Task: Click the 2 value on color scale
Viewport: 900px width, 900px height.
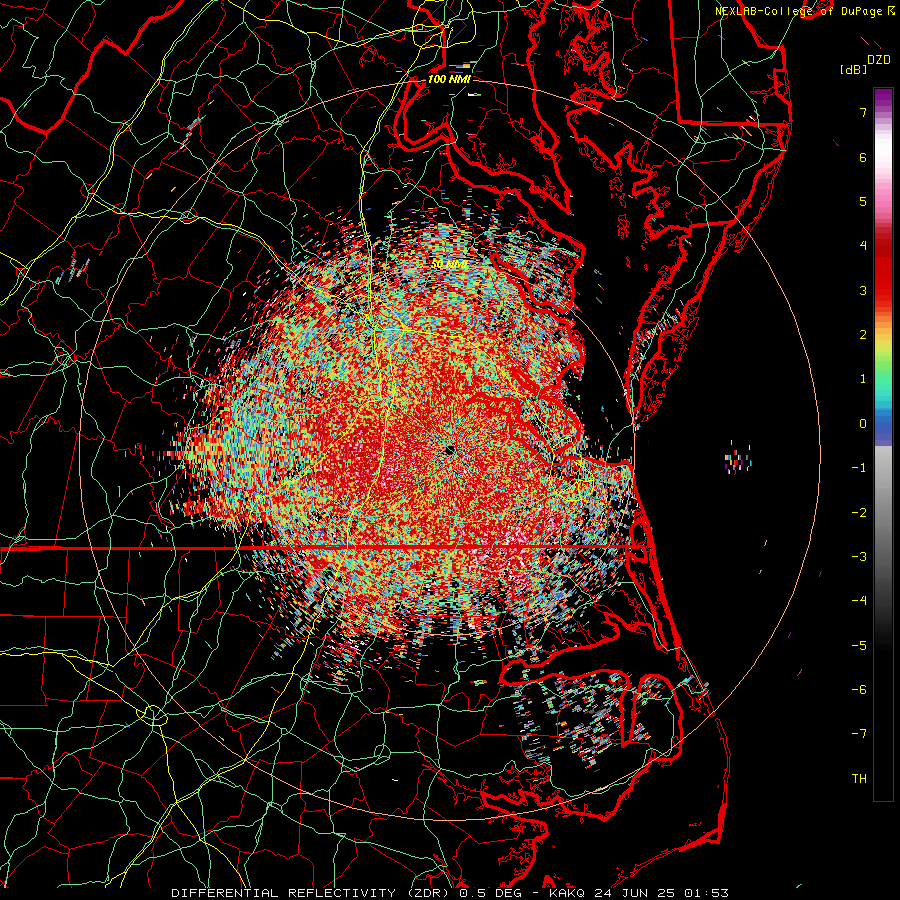Action: click(x=863, y=335)
